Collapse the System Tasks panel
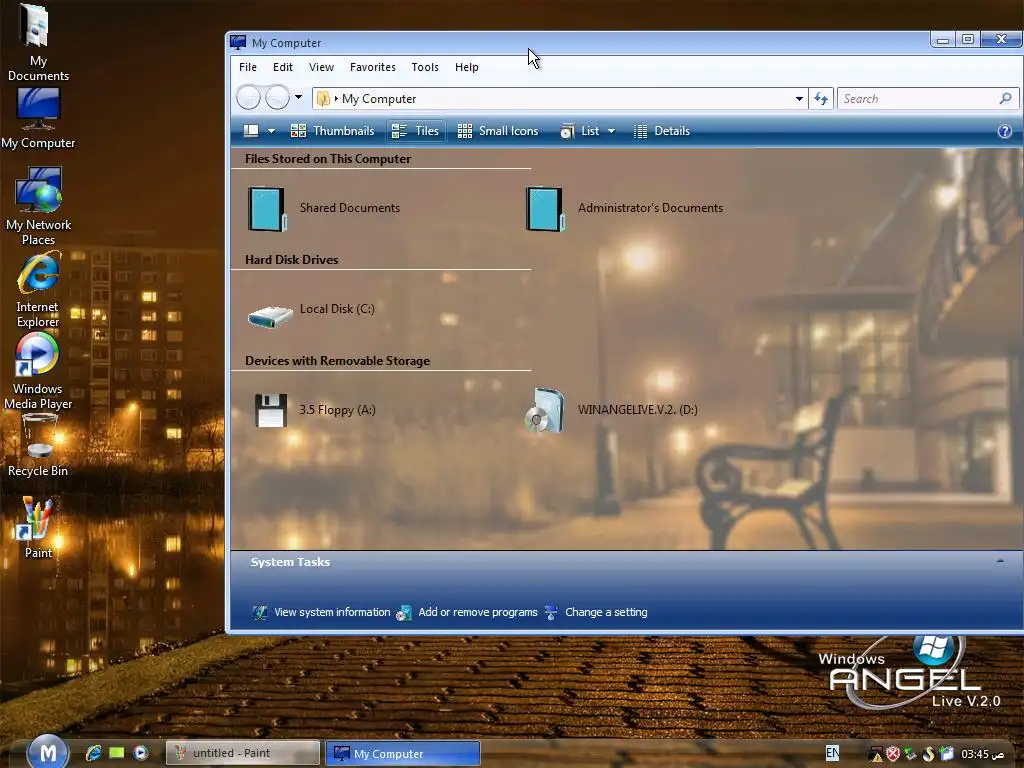Image resolution: width=1024 pixels, height=768 pixels. click(x=1000, y=562)
